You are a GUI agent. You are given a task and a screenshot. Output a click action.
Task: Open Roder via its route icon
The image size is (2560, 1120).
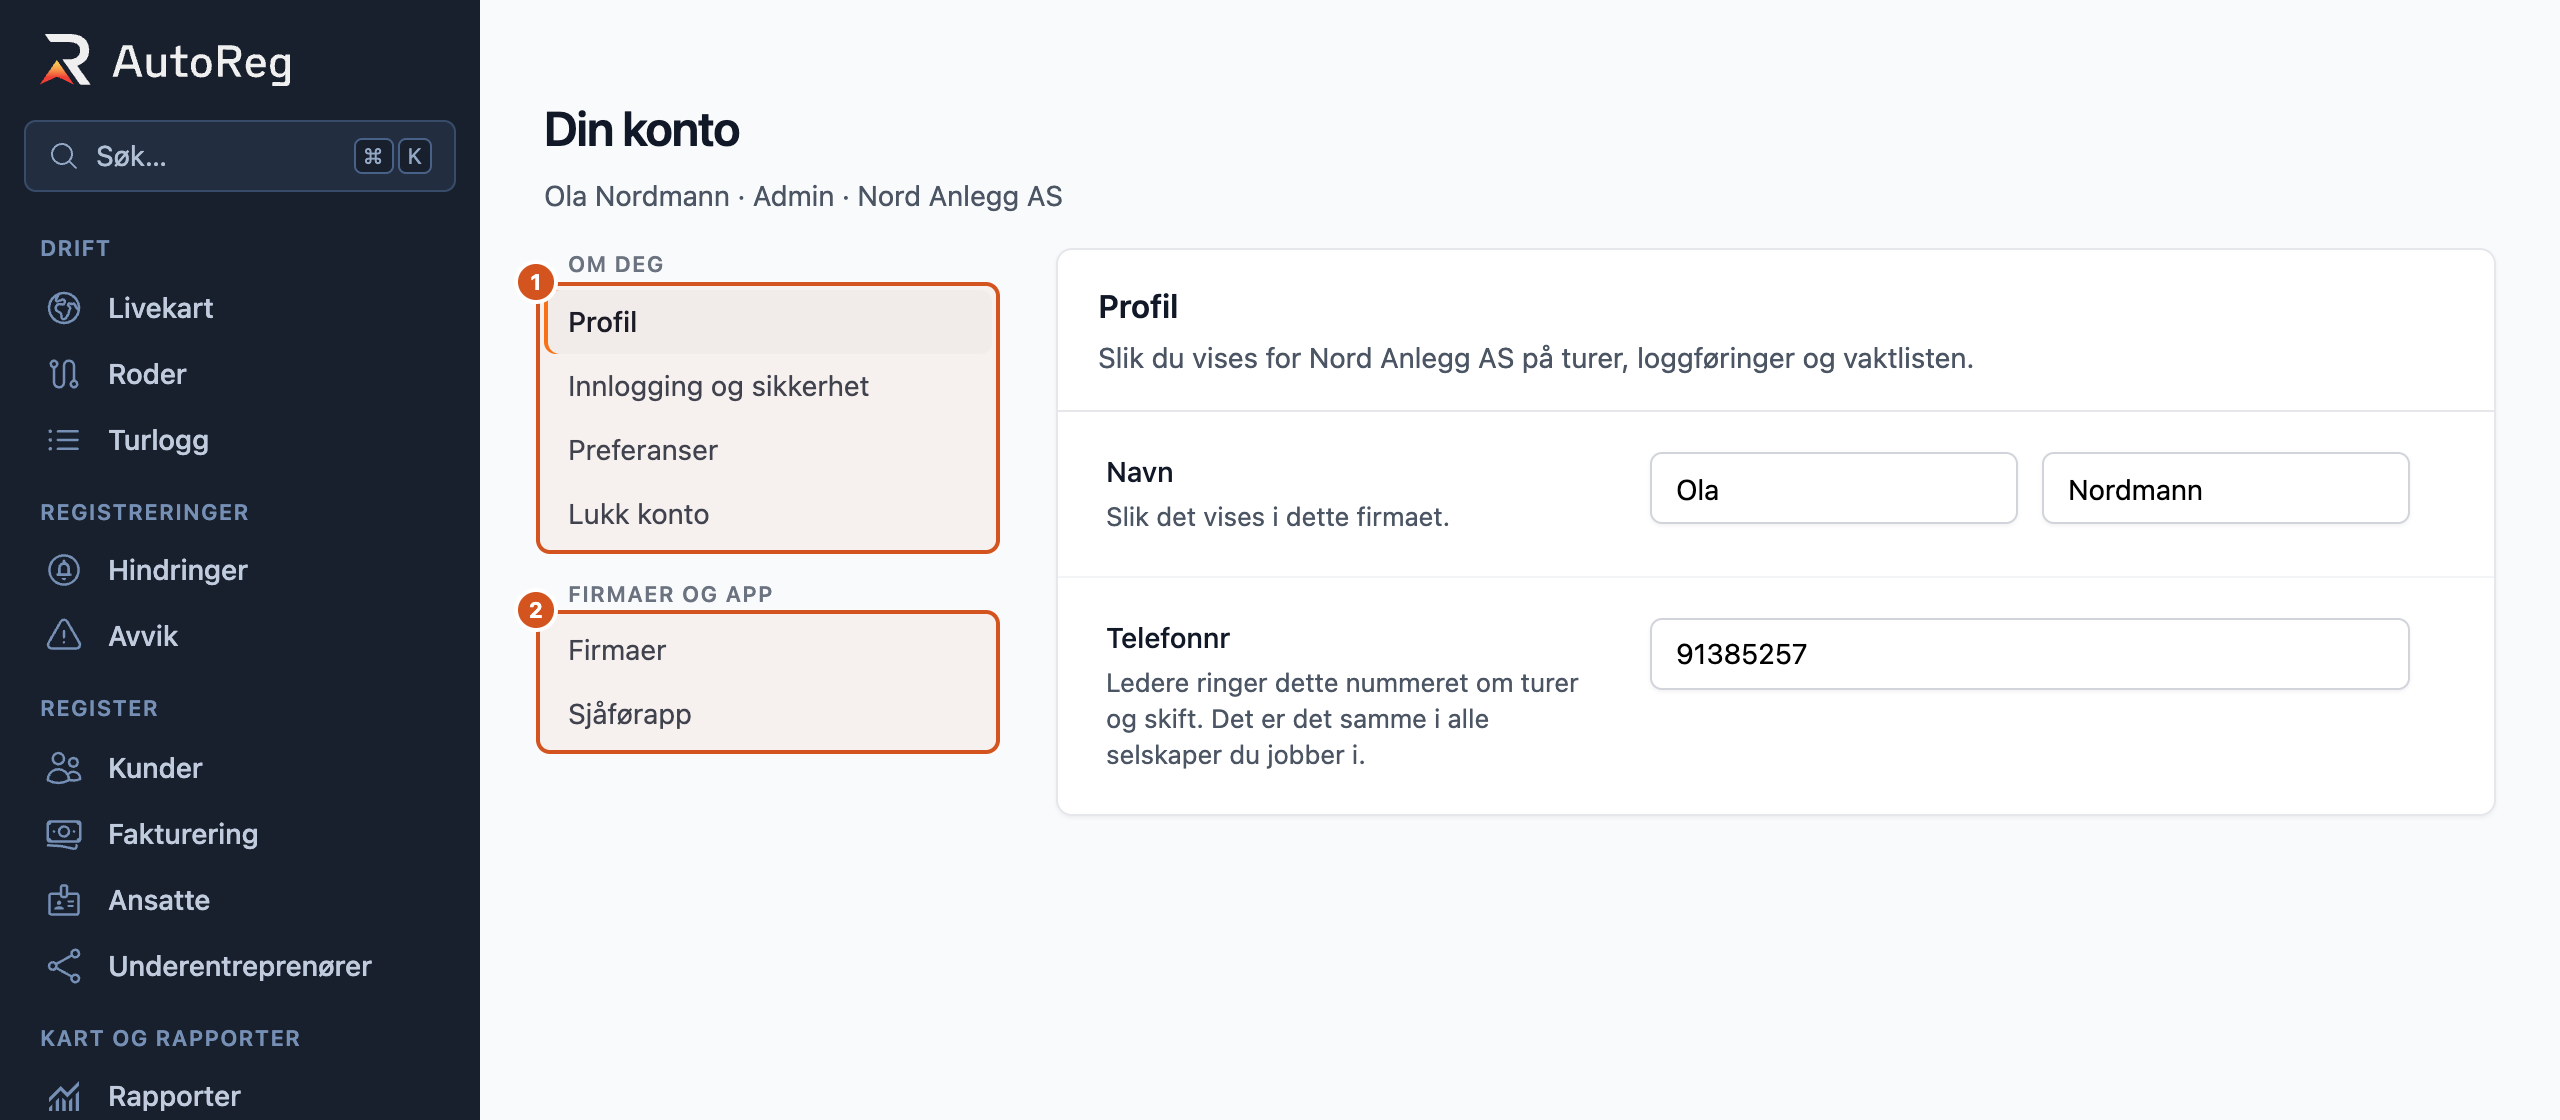click(64, 374)
